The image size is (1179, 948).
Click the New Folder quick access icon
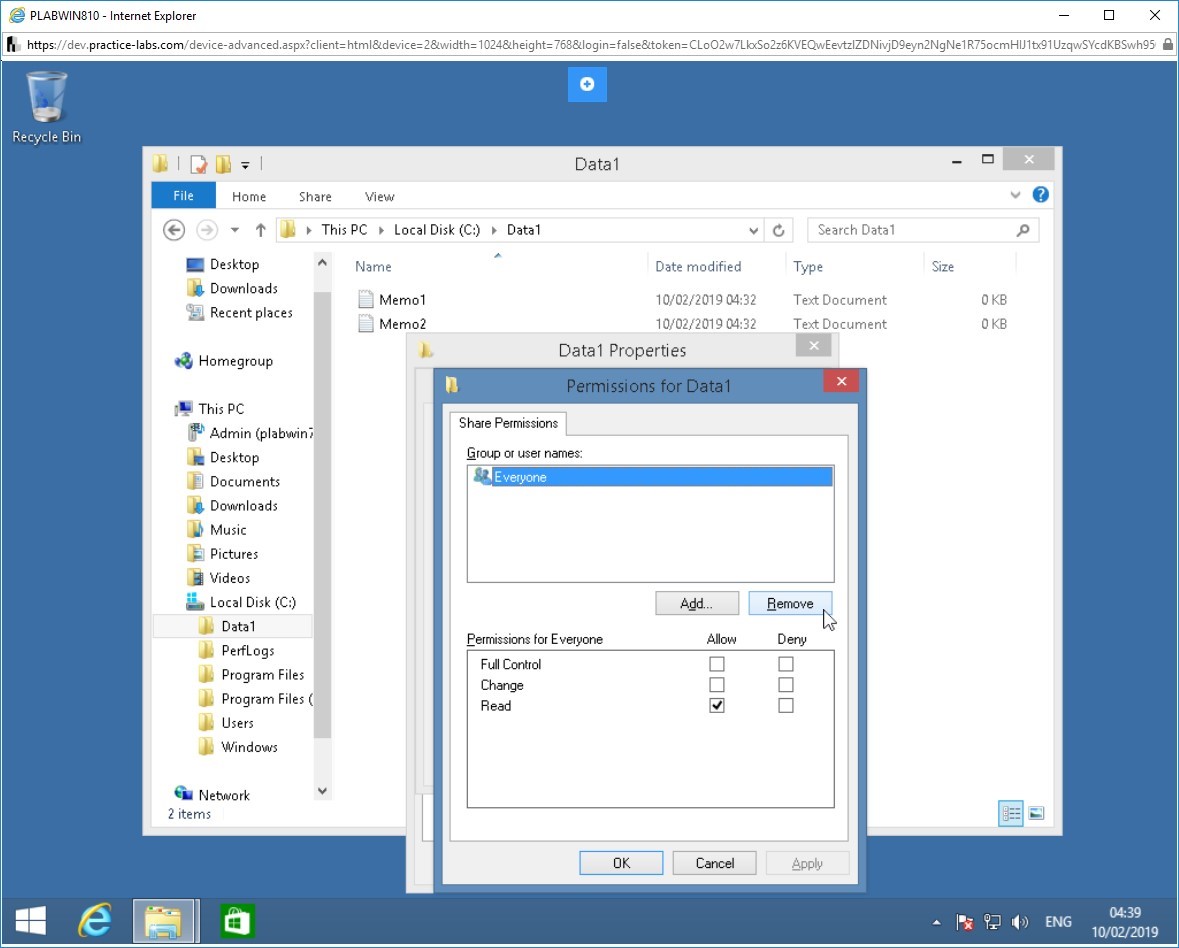pyautogui.click(x=223, y=163)
